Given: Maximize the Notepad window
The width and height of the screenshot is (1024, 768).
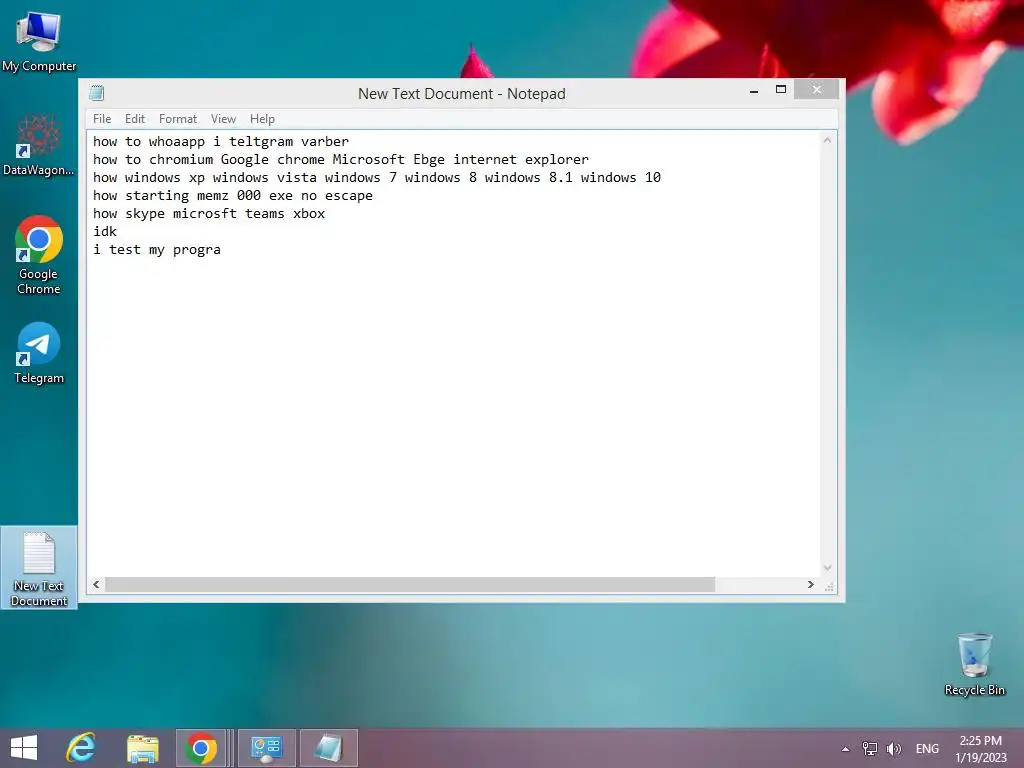Looking at the screenshot, I should 780,89.
